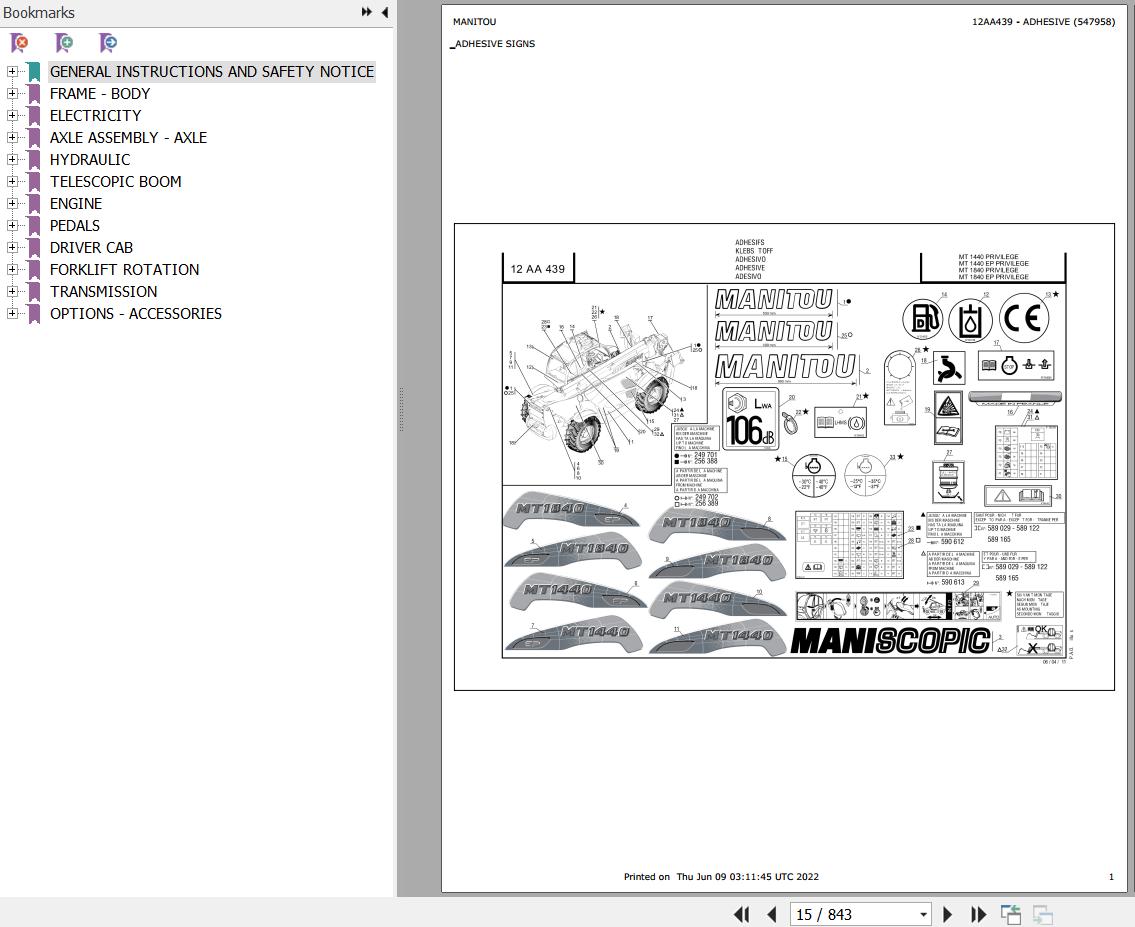Jump to AXLE ASSEMBLY - AXLE bookmark
The image size is (1135, 927).
128,137
